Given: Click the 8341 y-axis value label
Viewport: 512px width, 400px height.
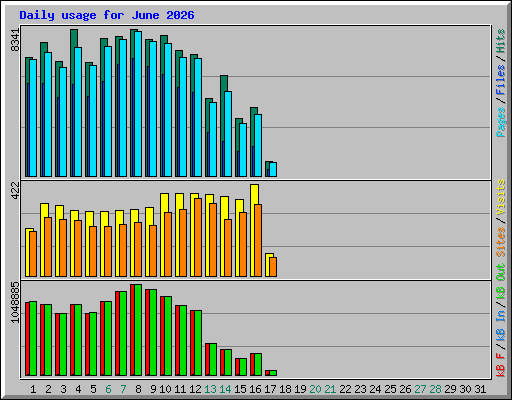Looking at the screenshot, I should tap(15, 40).
